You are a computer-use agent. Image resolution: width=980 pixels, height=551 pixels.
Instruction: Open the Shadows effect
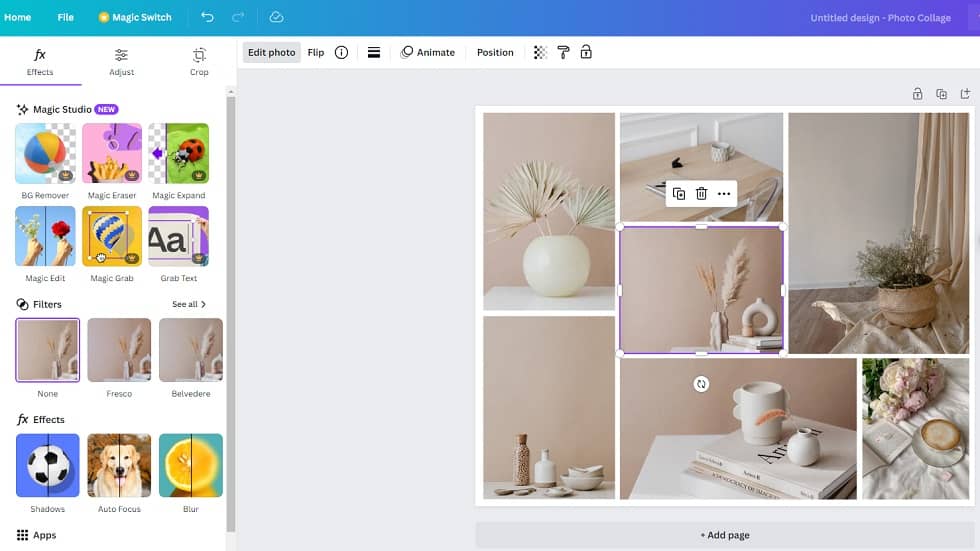point(48,465)
